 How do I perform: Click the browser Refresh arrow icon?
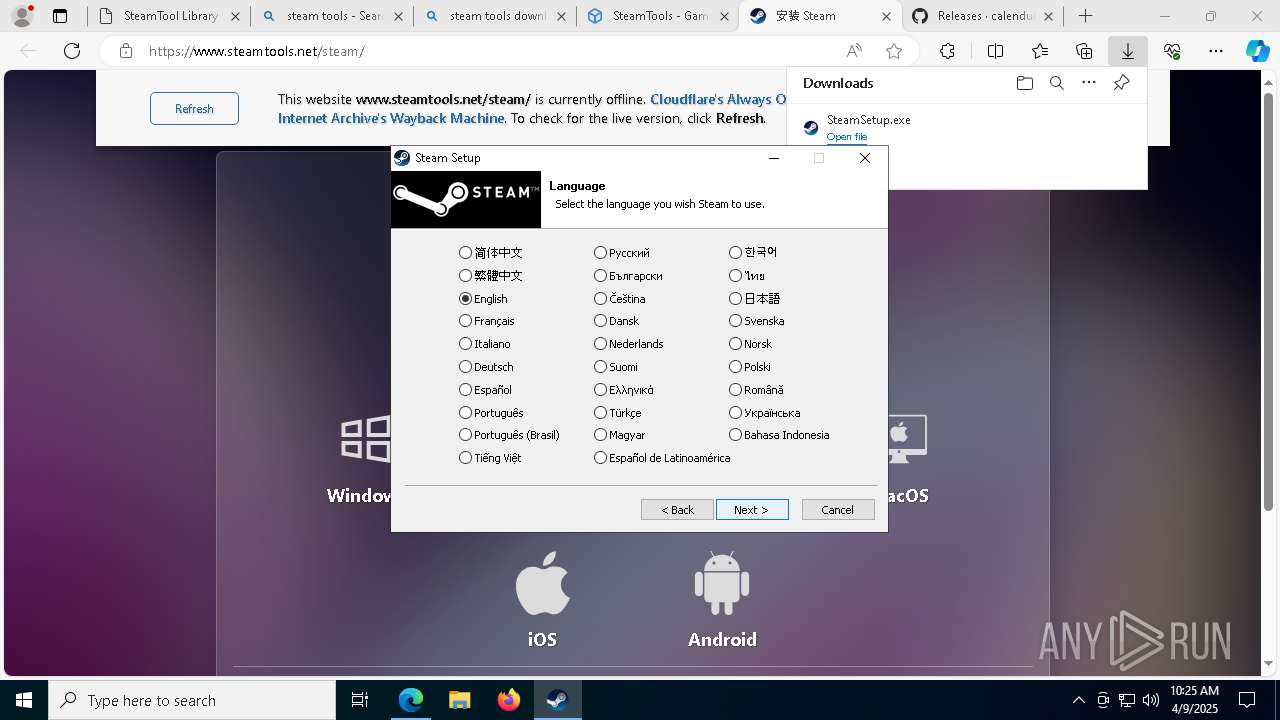coord(72,51)
